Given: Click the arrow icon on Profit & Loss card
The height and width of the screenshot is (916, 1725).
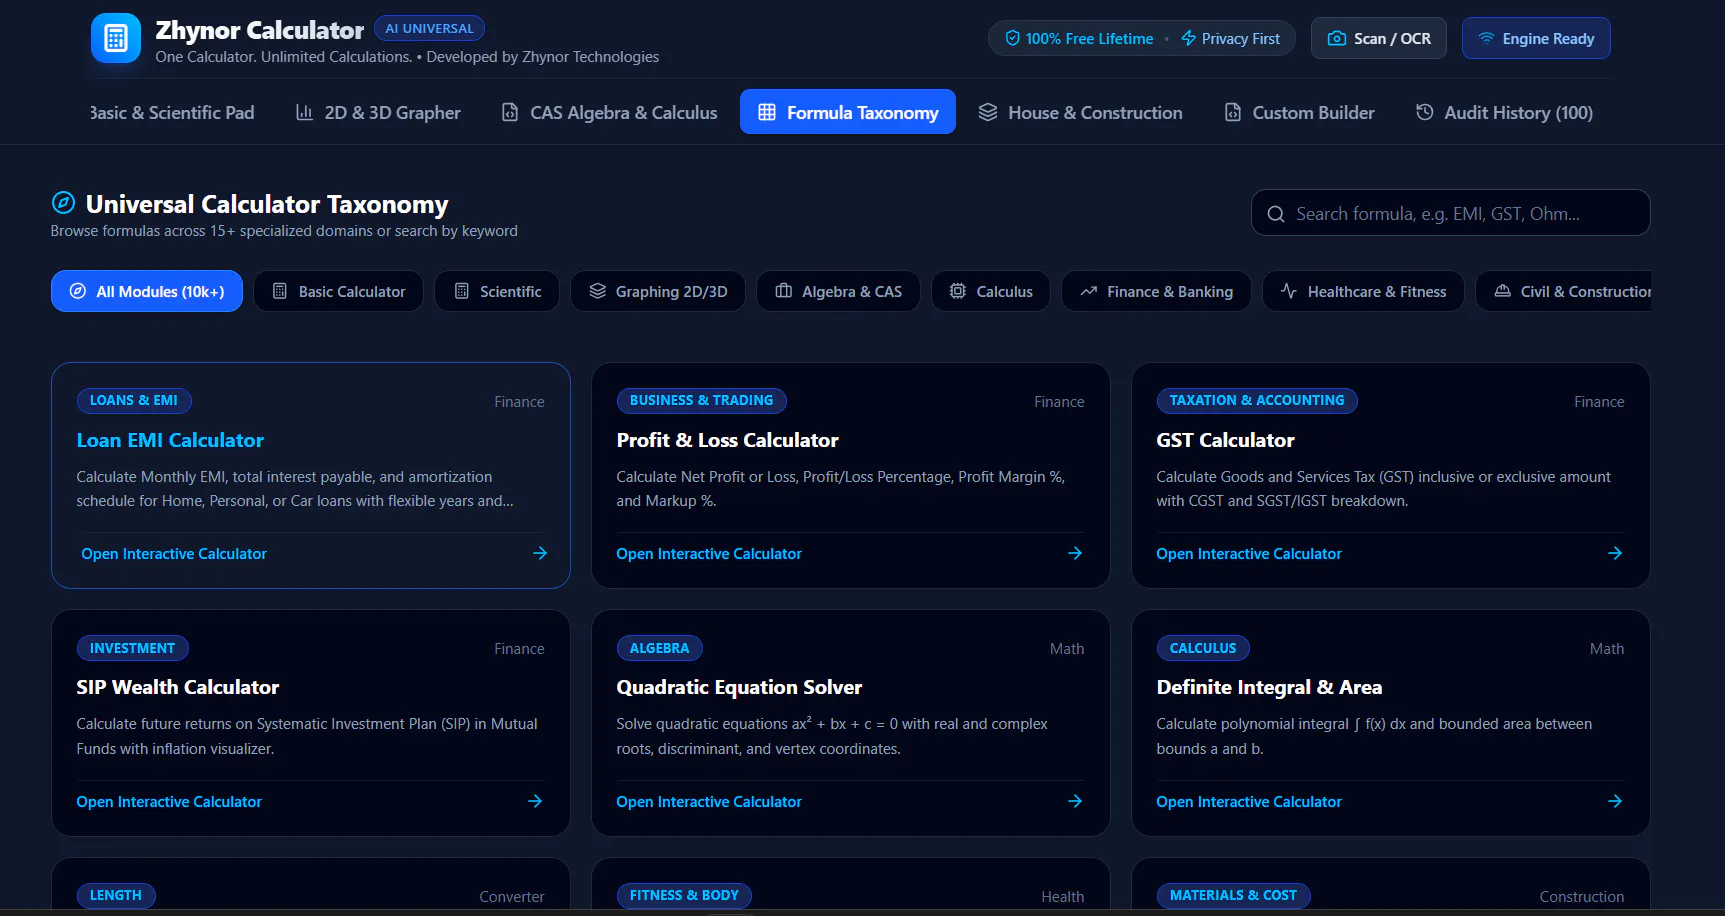Looking at the screenshot, I should coord(1075,553).
